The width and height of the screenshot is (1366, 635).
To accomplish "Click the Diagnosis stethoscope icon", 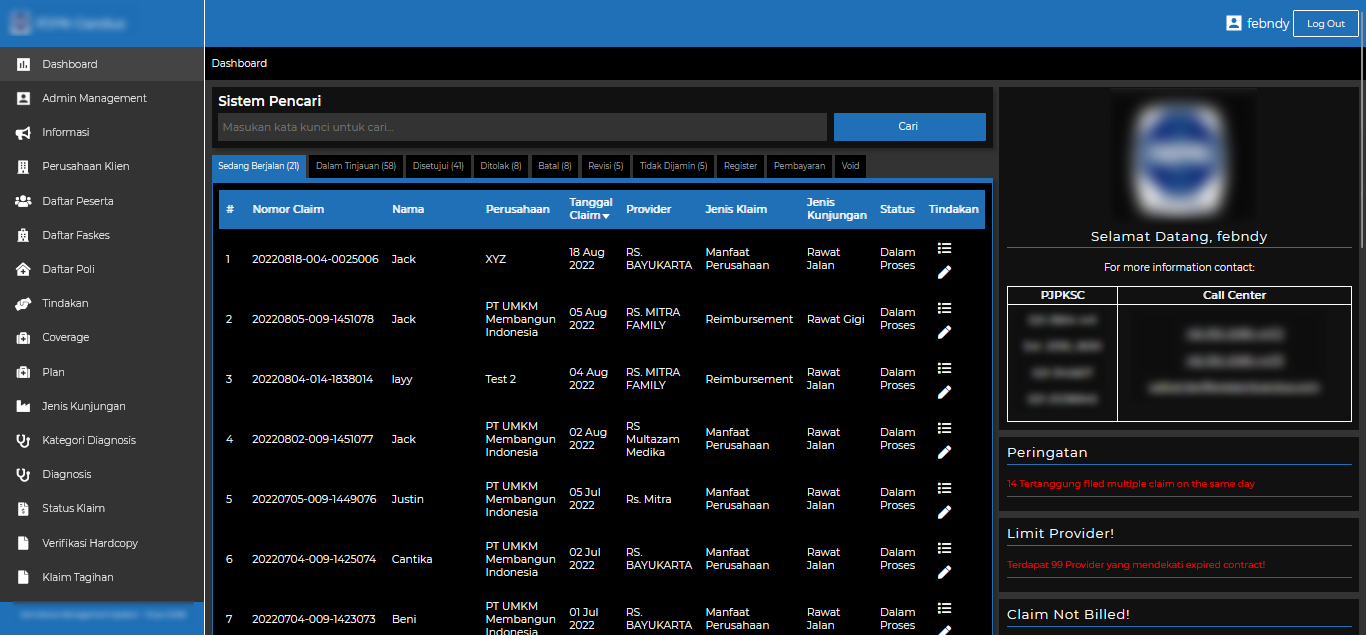I will tap(23, 475).
